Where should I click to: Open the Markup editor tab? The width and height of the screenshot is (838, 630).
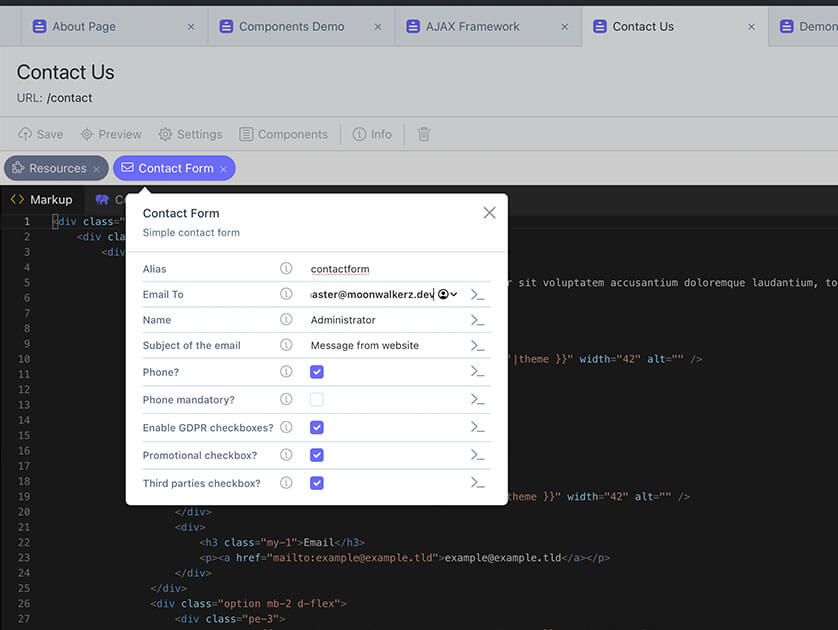(x=42, y=200)
